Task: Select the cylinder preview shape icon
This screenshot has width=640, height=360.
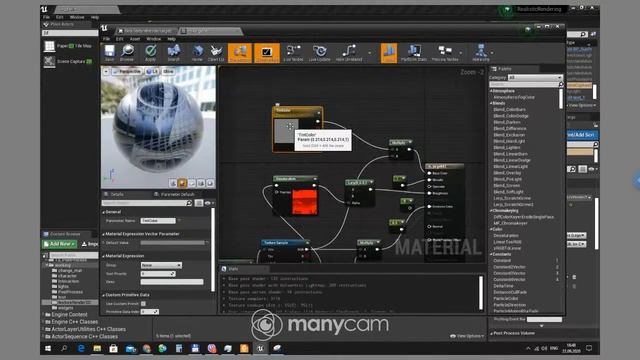Action: (173, 183)
